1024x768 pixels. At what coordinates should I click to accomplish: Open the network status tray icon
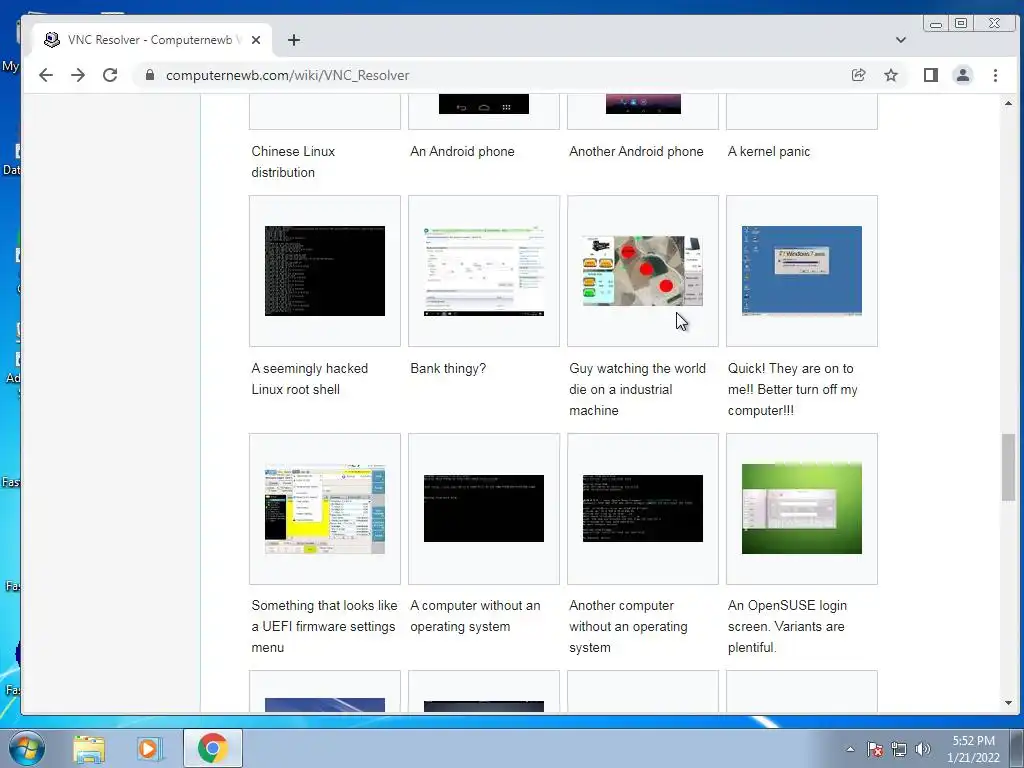pyautogui.click(x=899, y=749)
